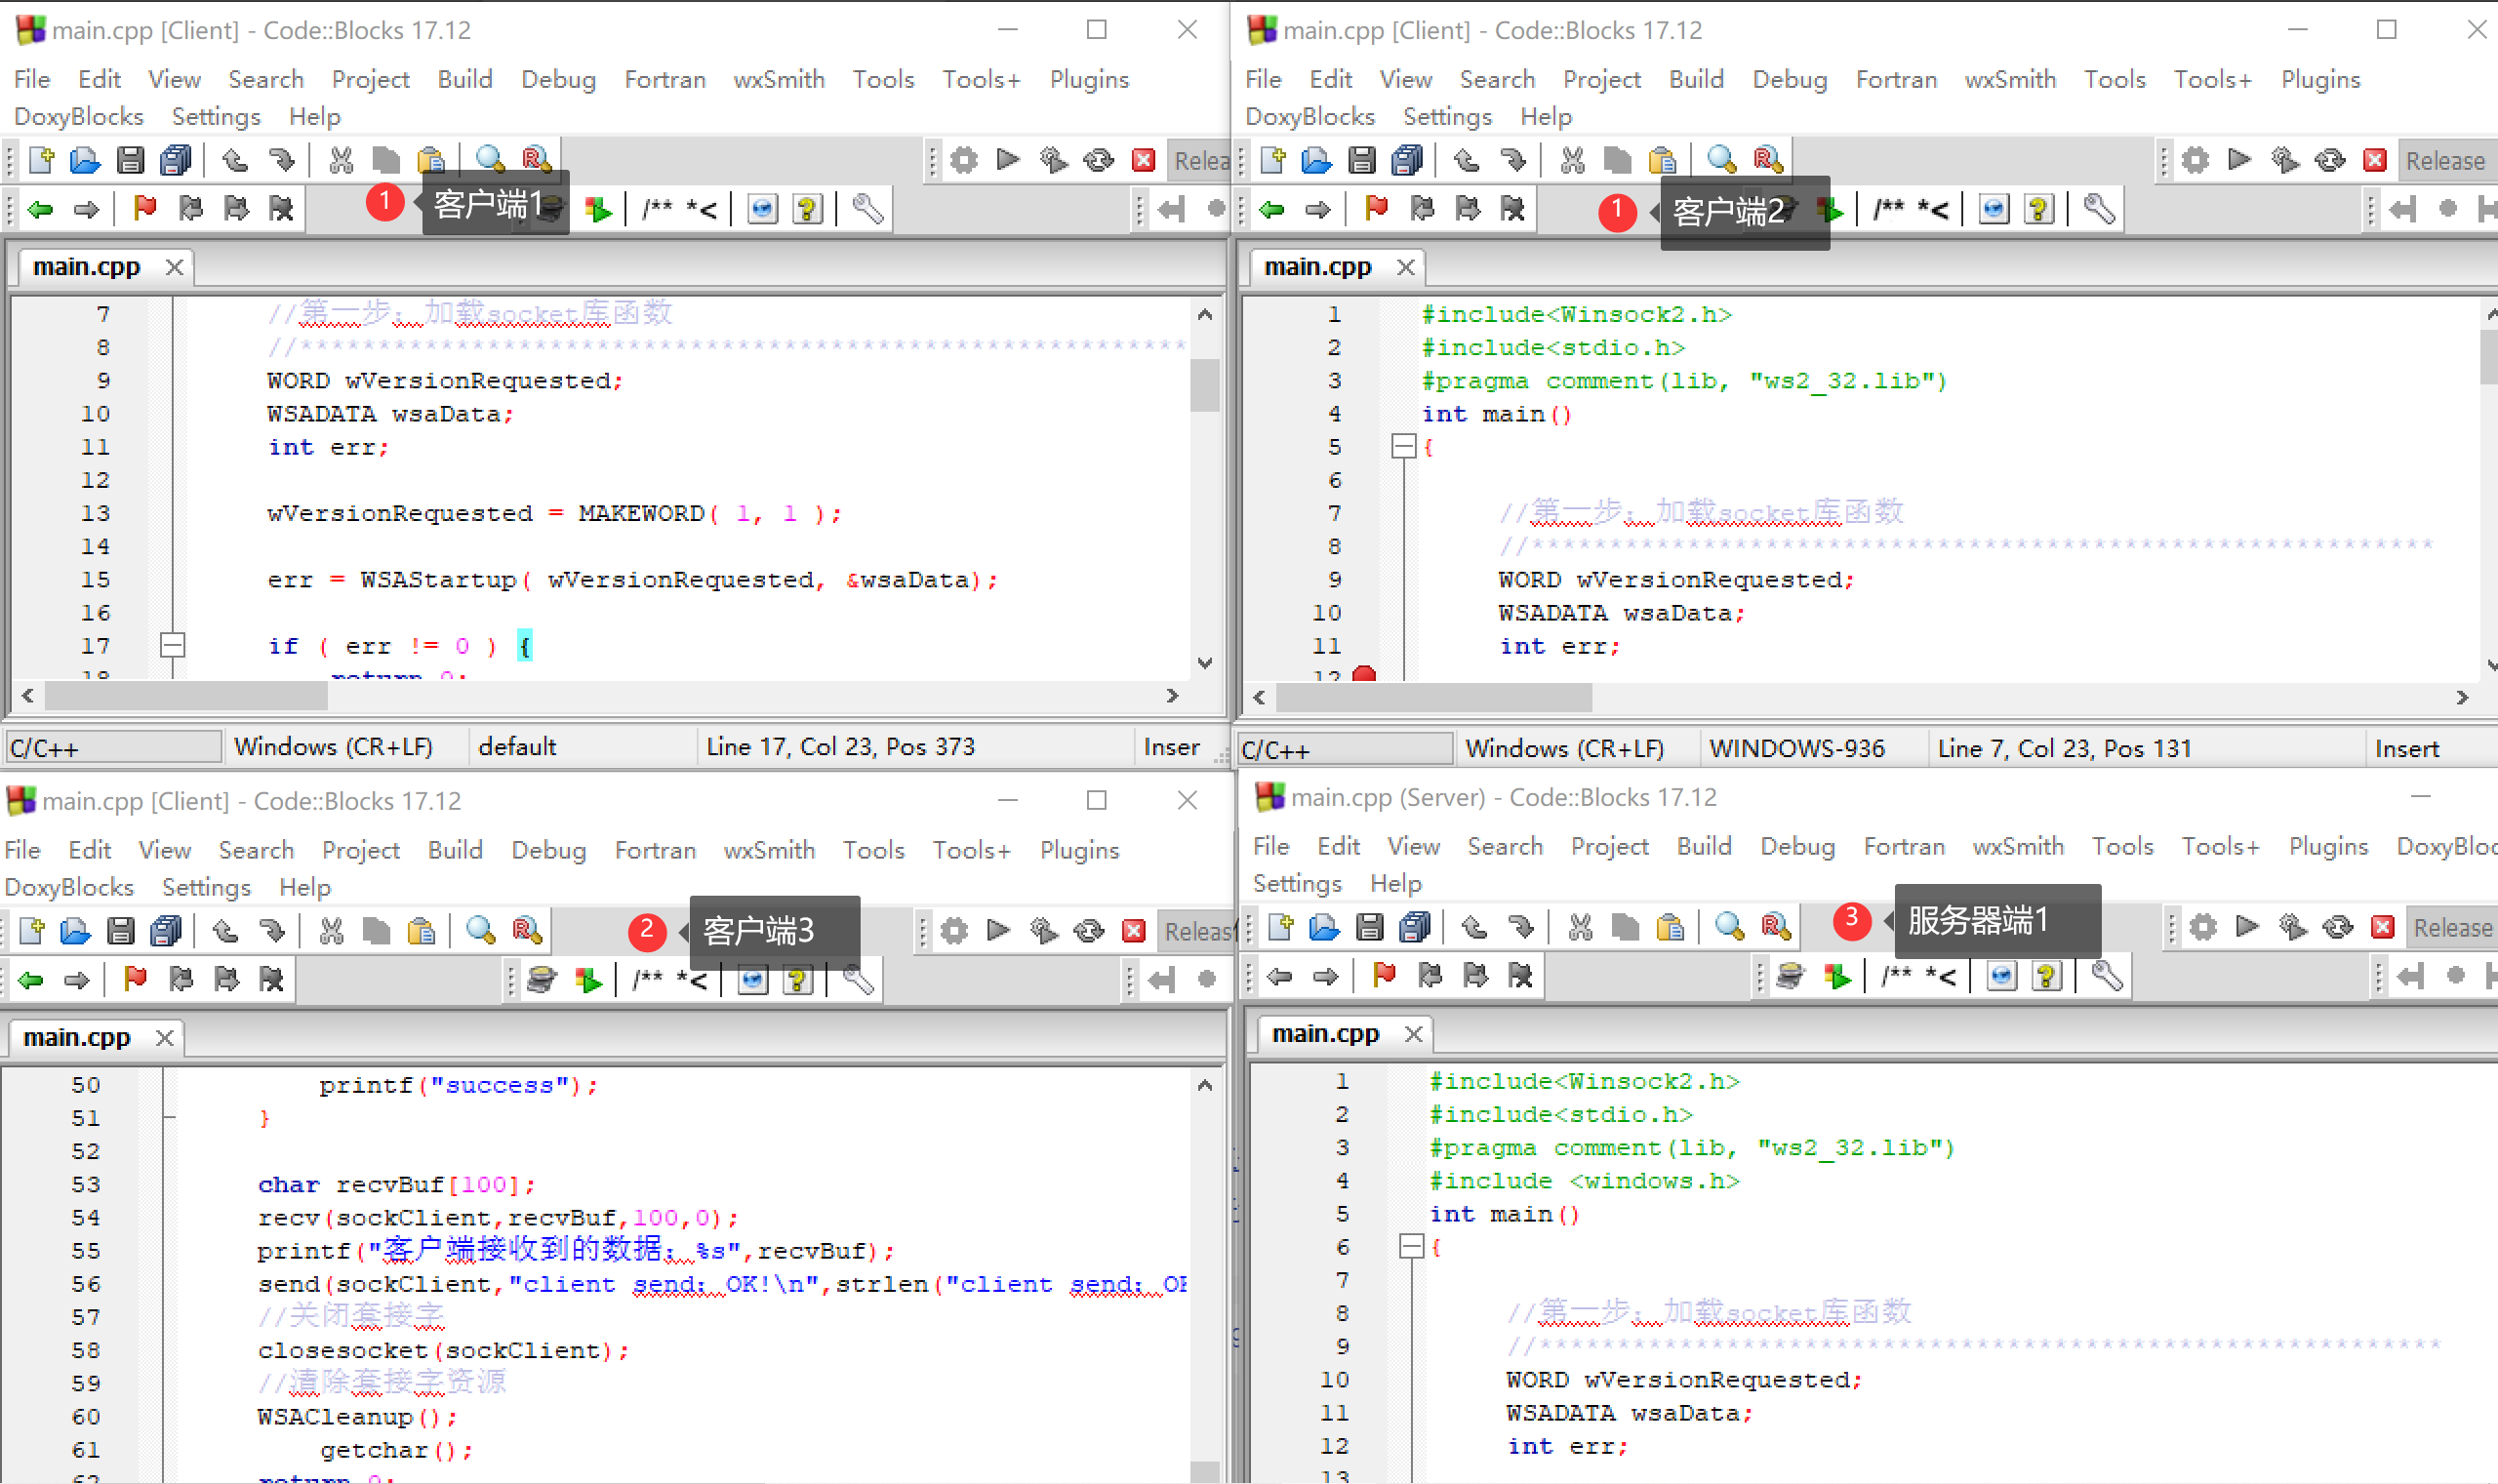Image resolution: width=2498 pixels, height=1484 pixels.
Task: Toggle breakpoint red dot in 客户端2 editor margin
Action: [1363, 676]
